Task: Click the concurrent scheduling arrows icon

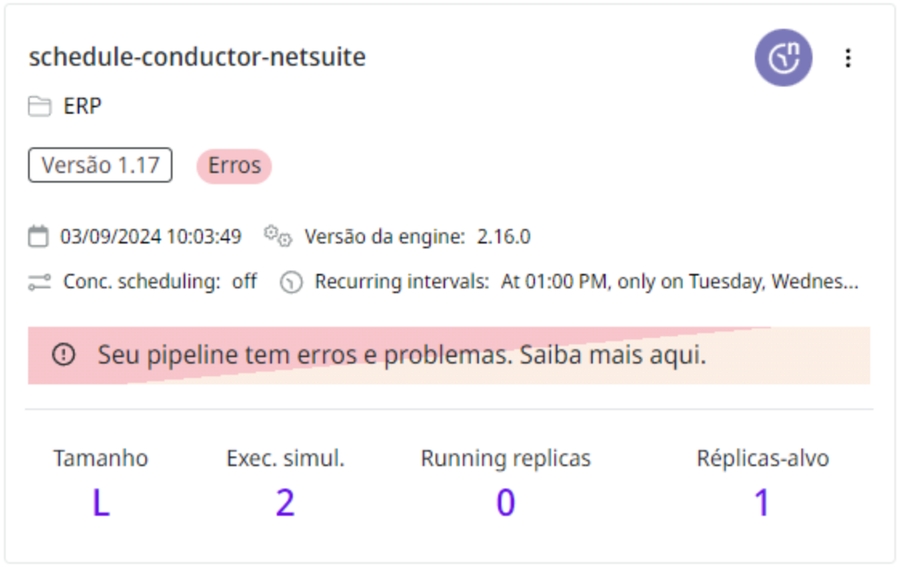Action: coord(39,282)
